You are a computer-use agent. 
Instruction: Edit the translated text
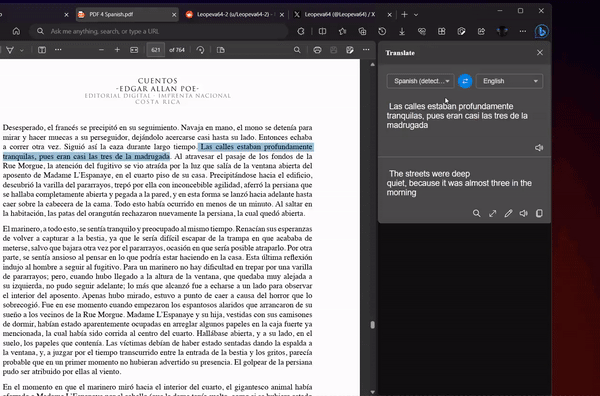tap(508, 213)
